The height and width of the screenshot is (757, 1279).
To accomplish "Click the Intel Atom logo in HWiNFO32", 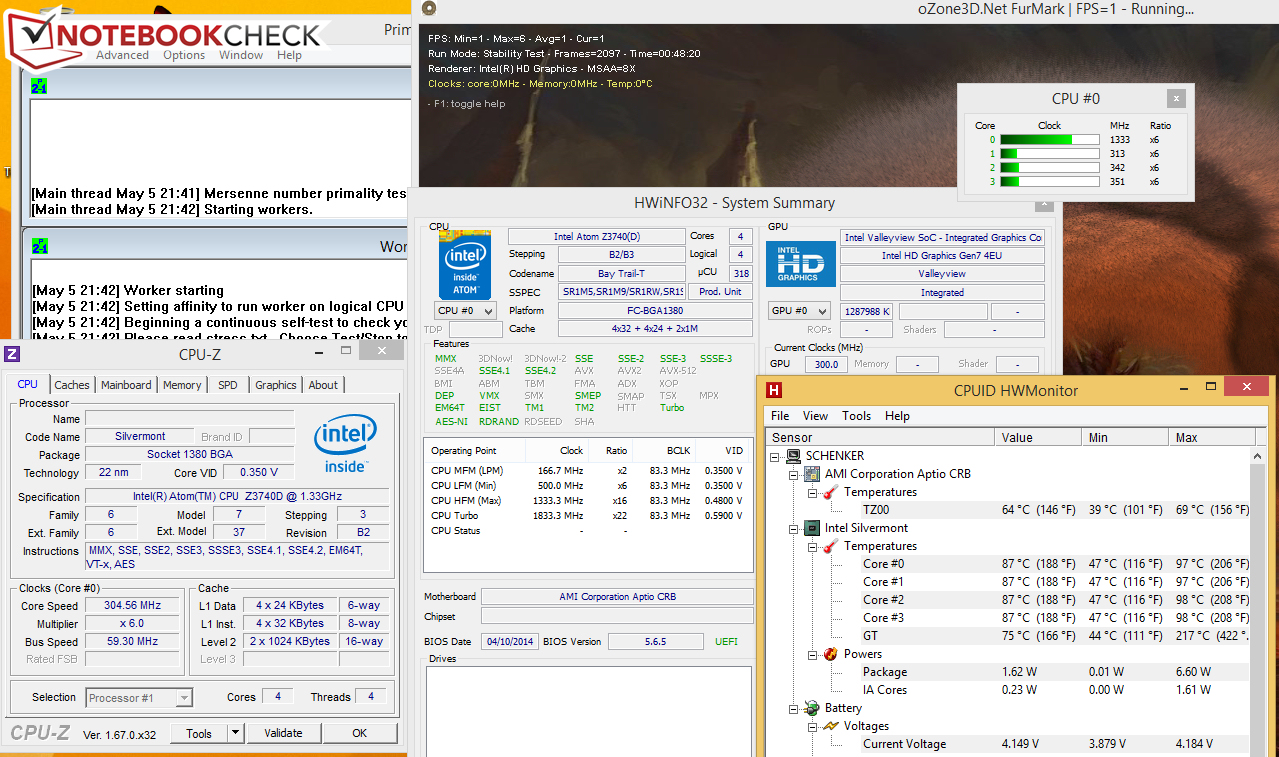I will [465, 264].
